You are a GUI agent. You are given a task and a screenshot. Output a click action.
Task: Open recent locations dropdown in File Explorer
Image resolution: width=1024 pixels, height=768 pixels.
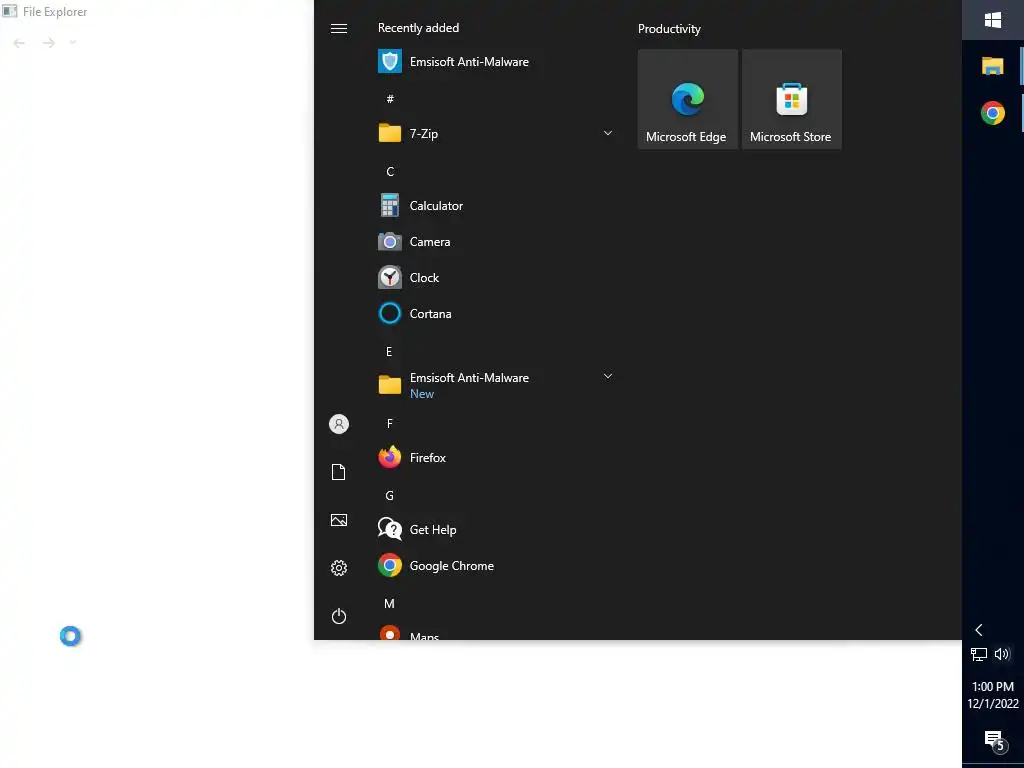(x=72, y=42)
